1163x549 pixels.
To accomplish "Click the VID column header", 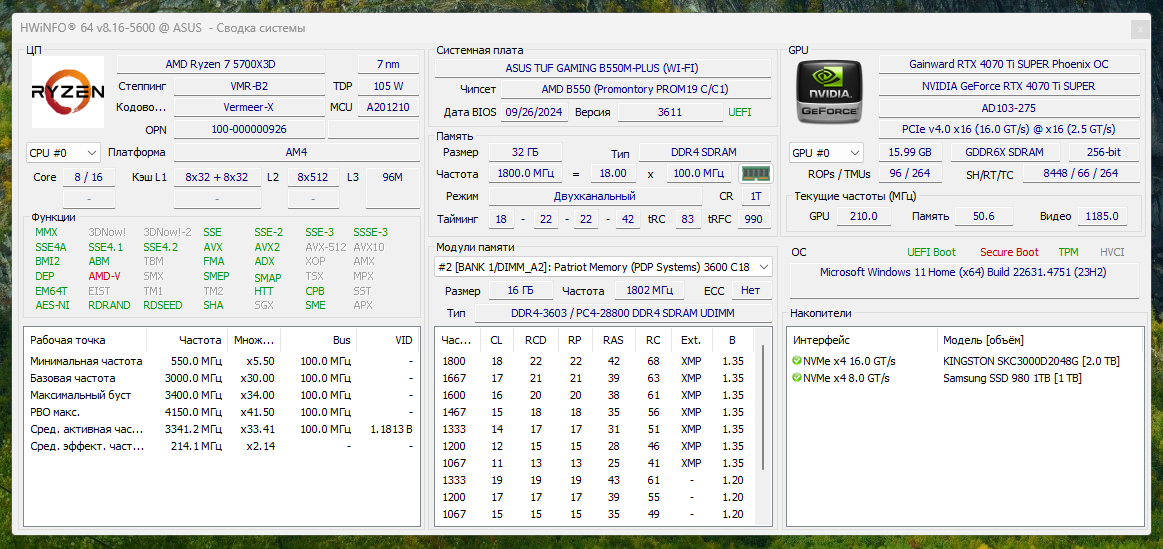I will pos(388,340).
